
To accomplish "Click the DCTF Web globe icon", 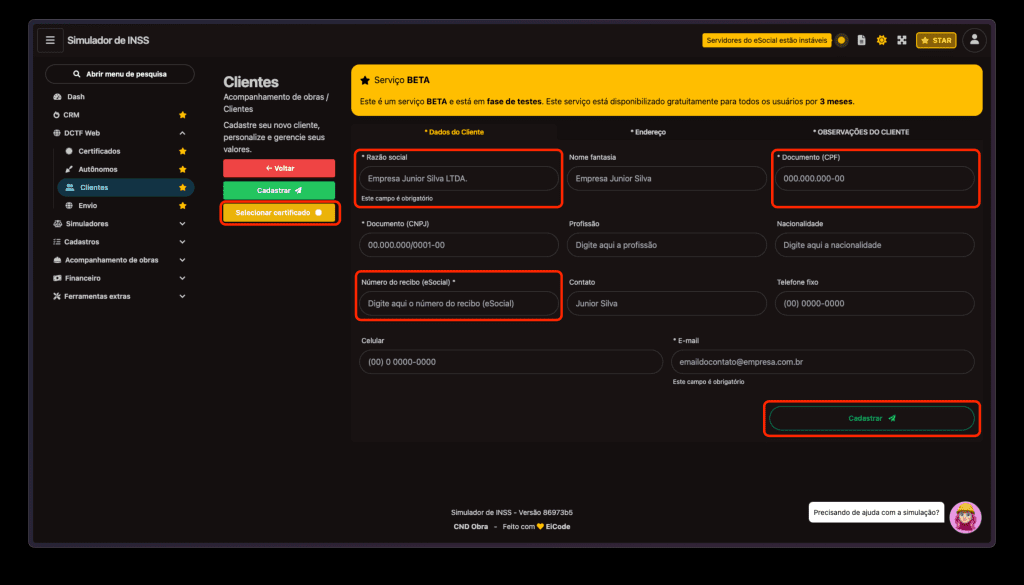I will pyautogui.click(x=56, y=133).
